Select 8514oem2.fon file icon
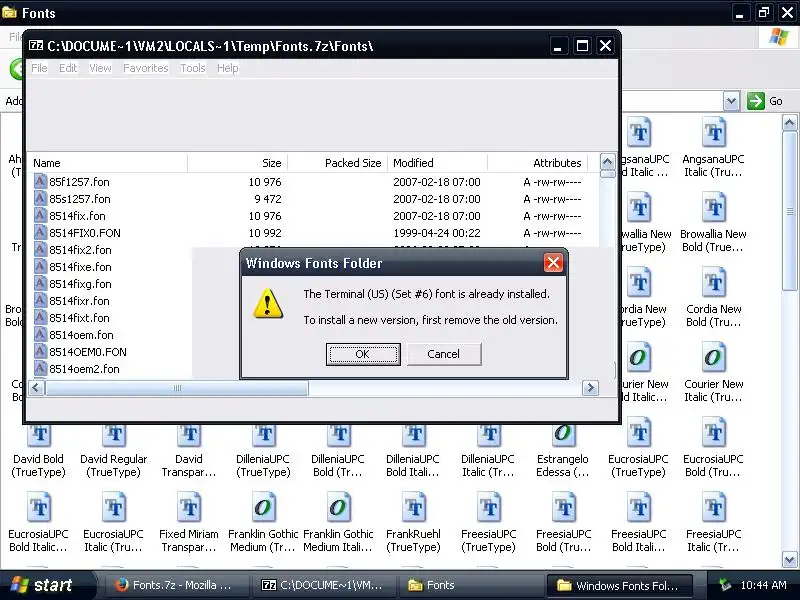This screenshot has height=600, width=800. point(41,369)
